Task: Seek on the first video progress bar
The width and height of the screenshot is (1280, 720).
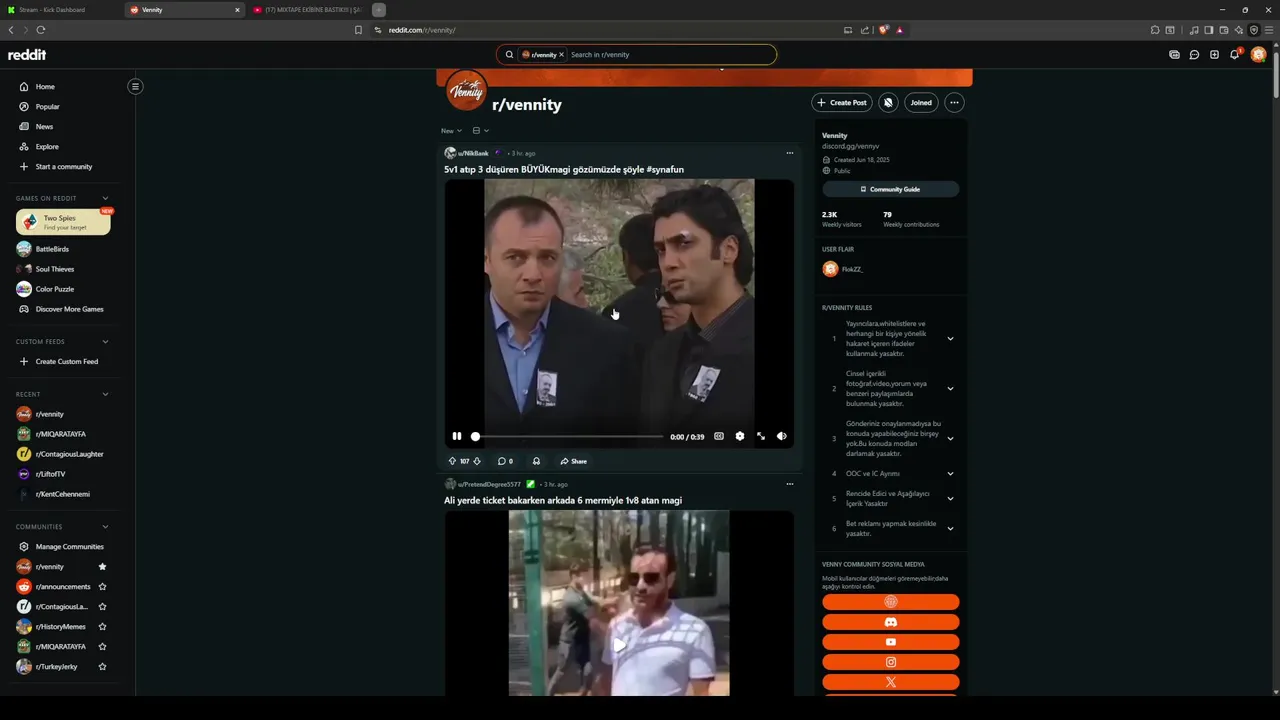Action: click(567, 436)
